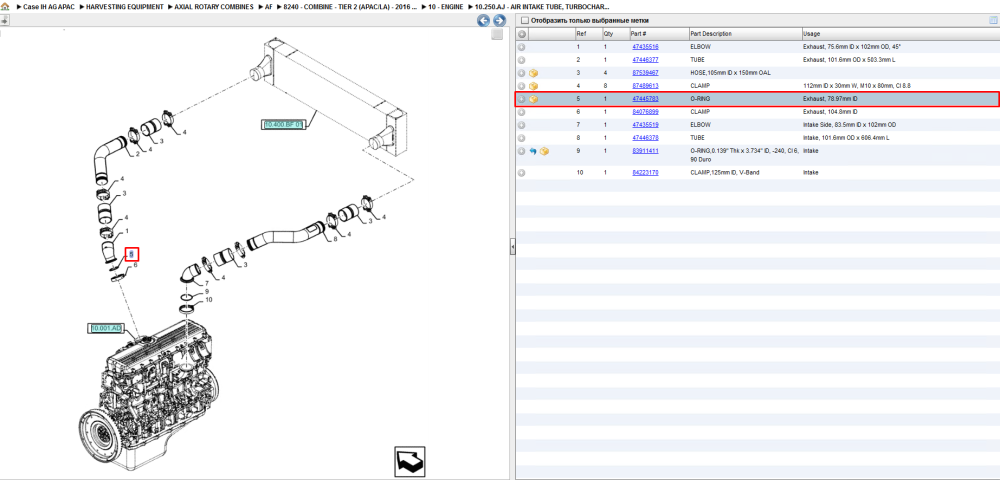Click the add circle icon for O-RING 47445783
This screenshot has height=480, width=1000.
coord(522,99)
